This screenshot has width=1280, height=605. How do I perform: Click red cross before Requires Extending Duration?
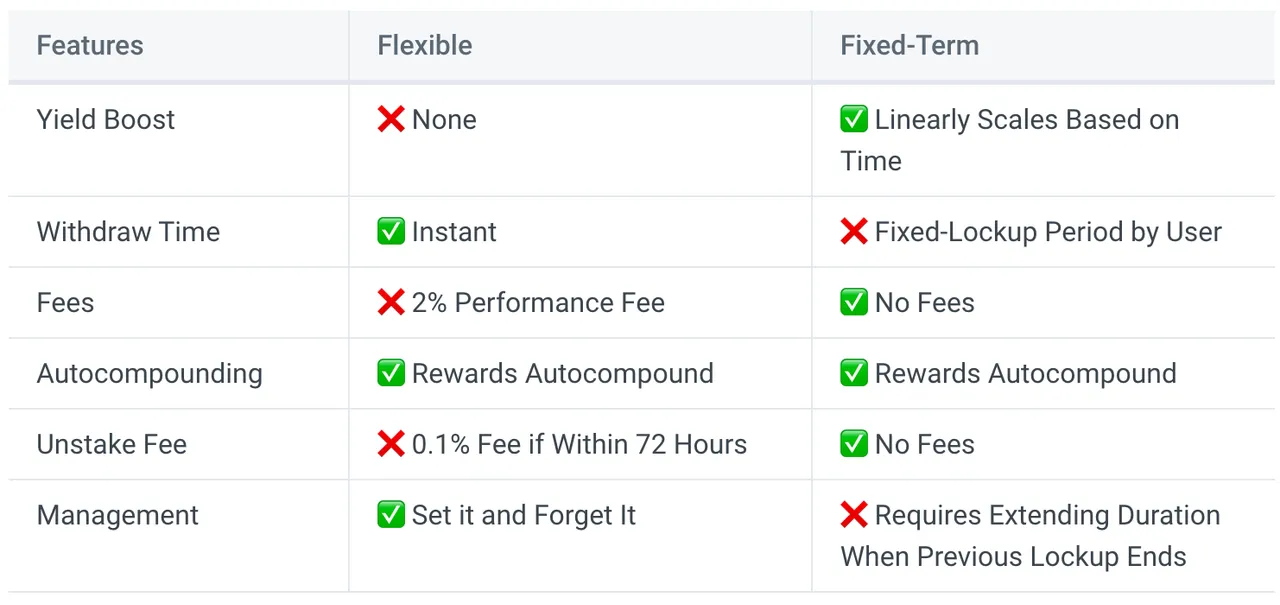(x=854, y=516)
